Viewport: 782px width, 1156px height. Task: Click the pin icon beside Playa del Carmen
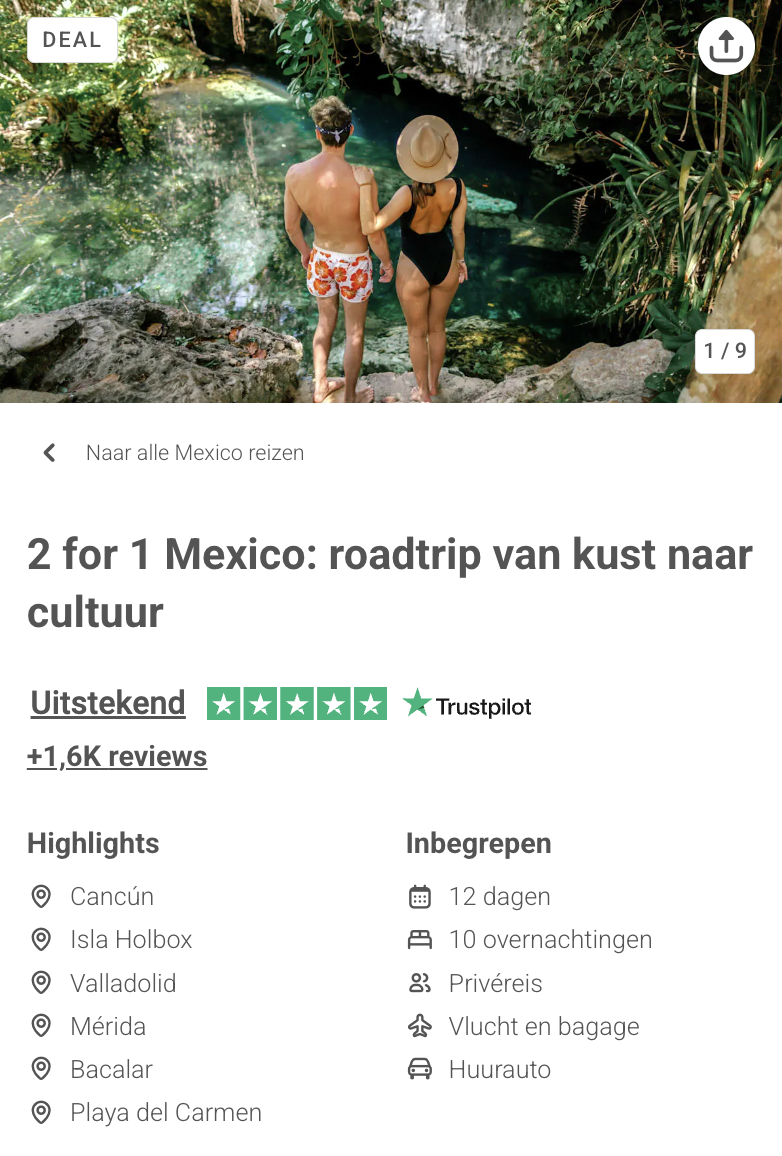41,1113
